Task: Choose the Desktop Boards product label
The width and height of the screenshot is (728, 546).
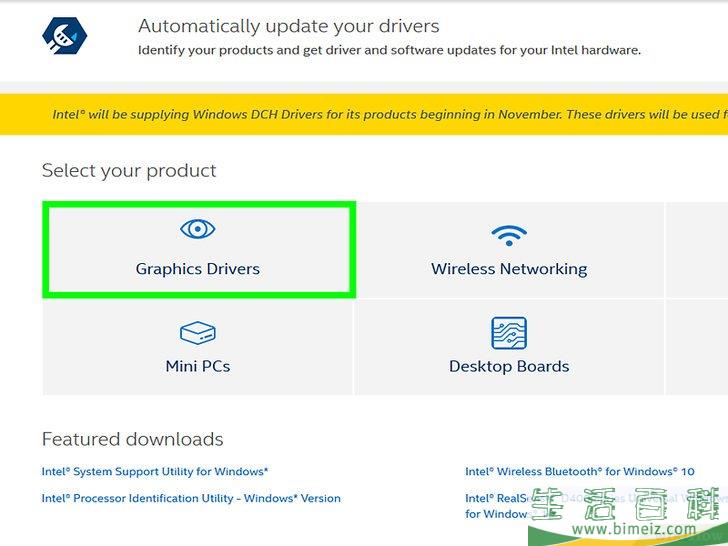Action: coord(509,366)
